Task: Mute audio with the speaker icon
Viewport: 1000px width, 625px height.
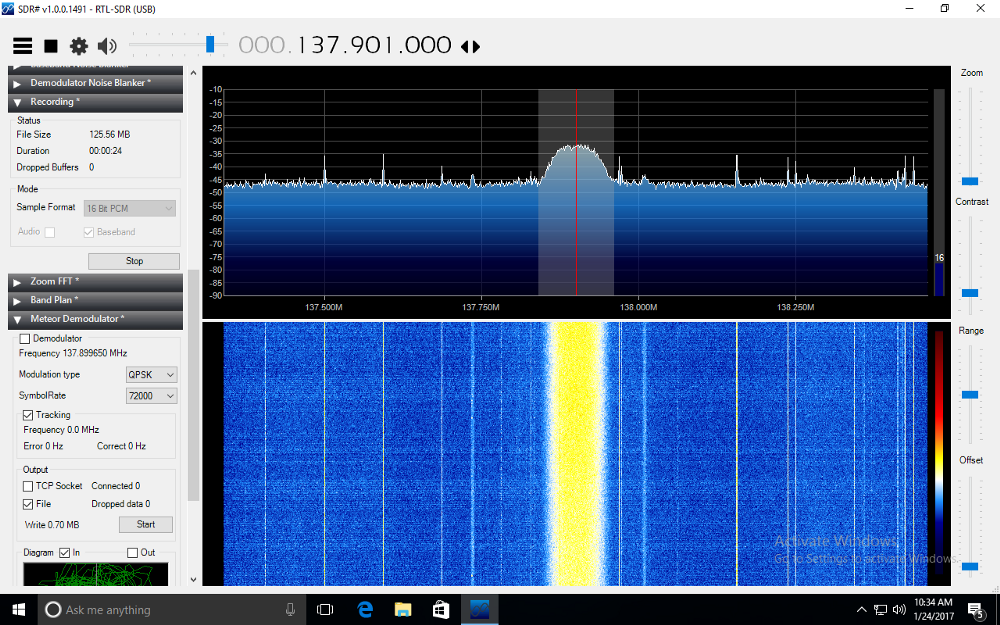Action: point(107,46)
